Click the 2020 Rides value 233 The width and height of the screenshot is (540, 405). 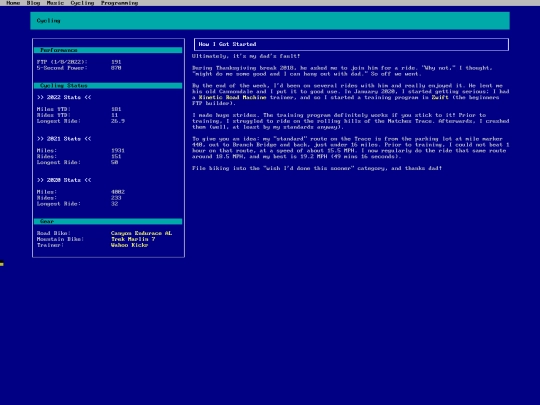(x=116, y=198)
